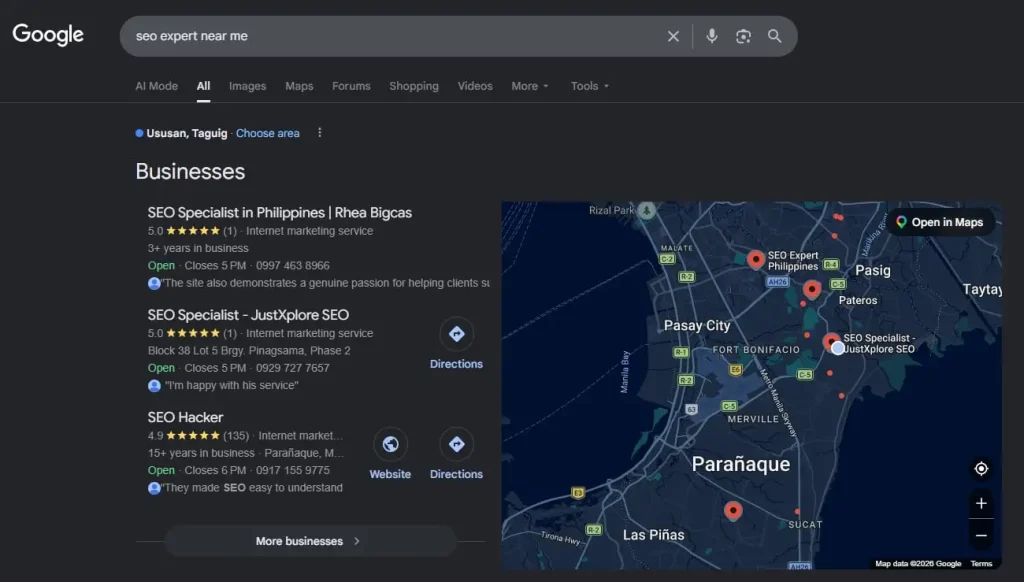Clear the search query with X icon
This screenshot has width=1024, height=582.
point(673,36)
